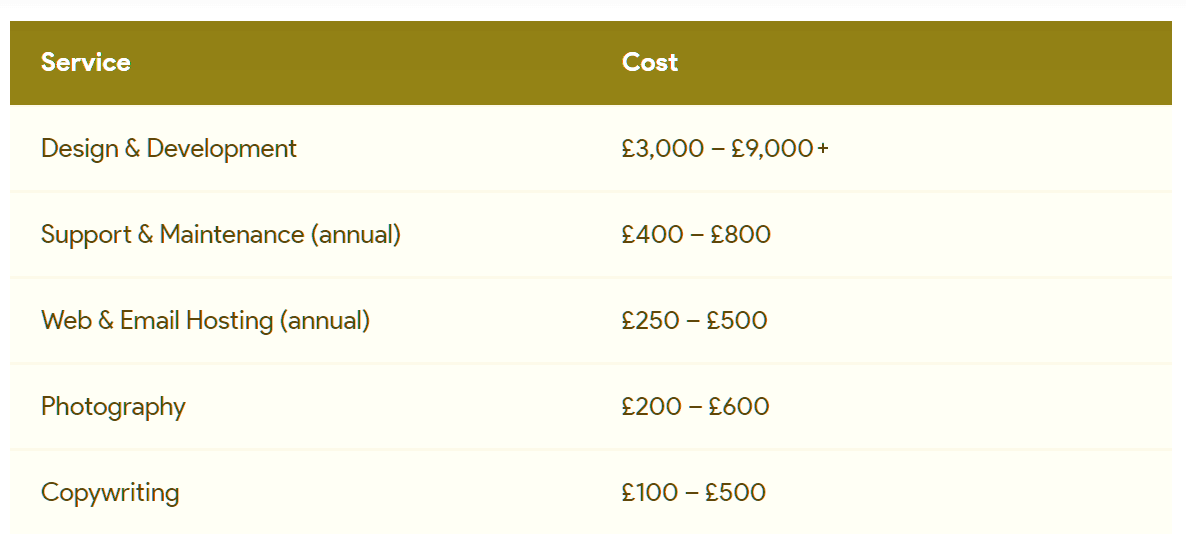Select the Copywriting service cell
The image size is (1186, 549).
pos(110,493)
